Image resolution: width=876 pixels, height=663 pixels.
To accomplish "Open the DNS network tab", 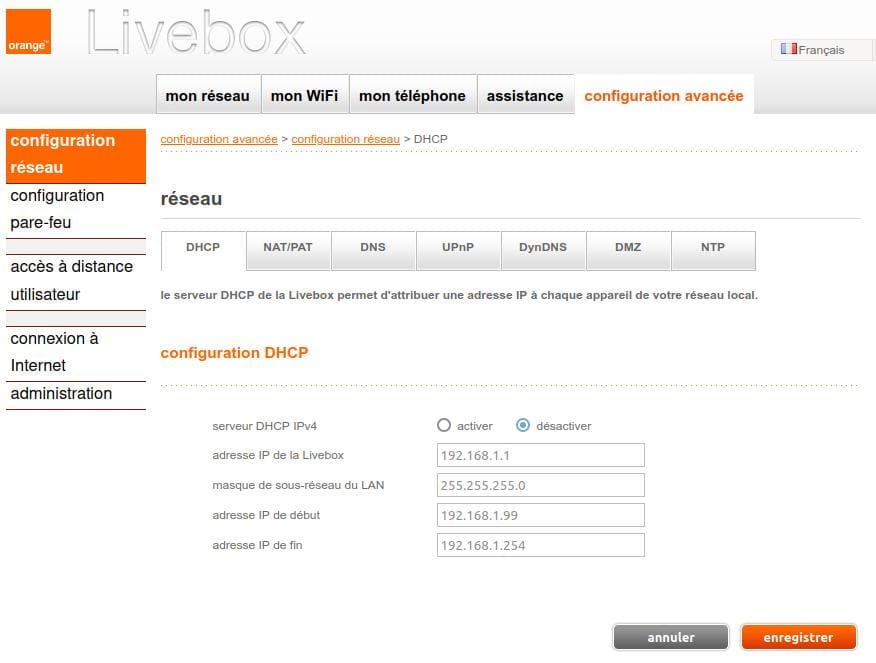I will coord(373,248).
